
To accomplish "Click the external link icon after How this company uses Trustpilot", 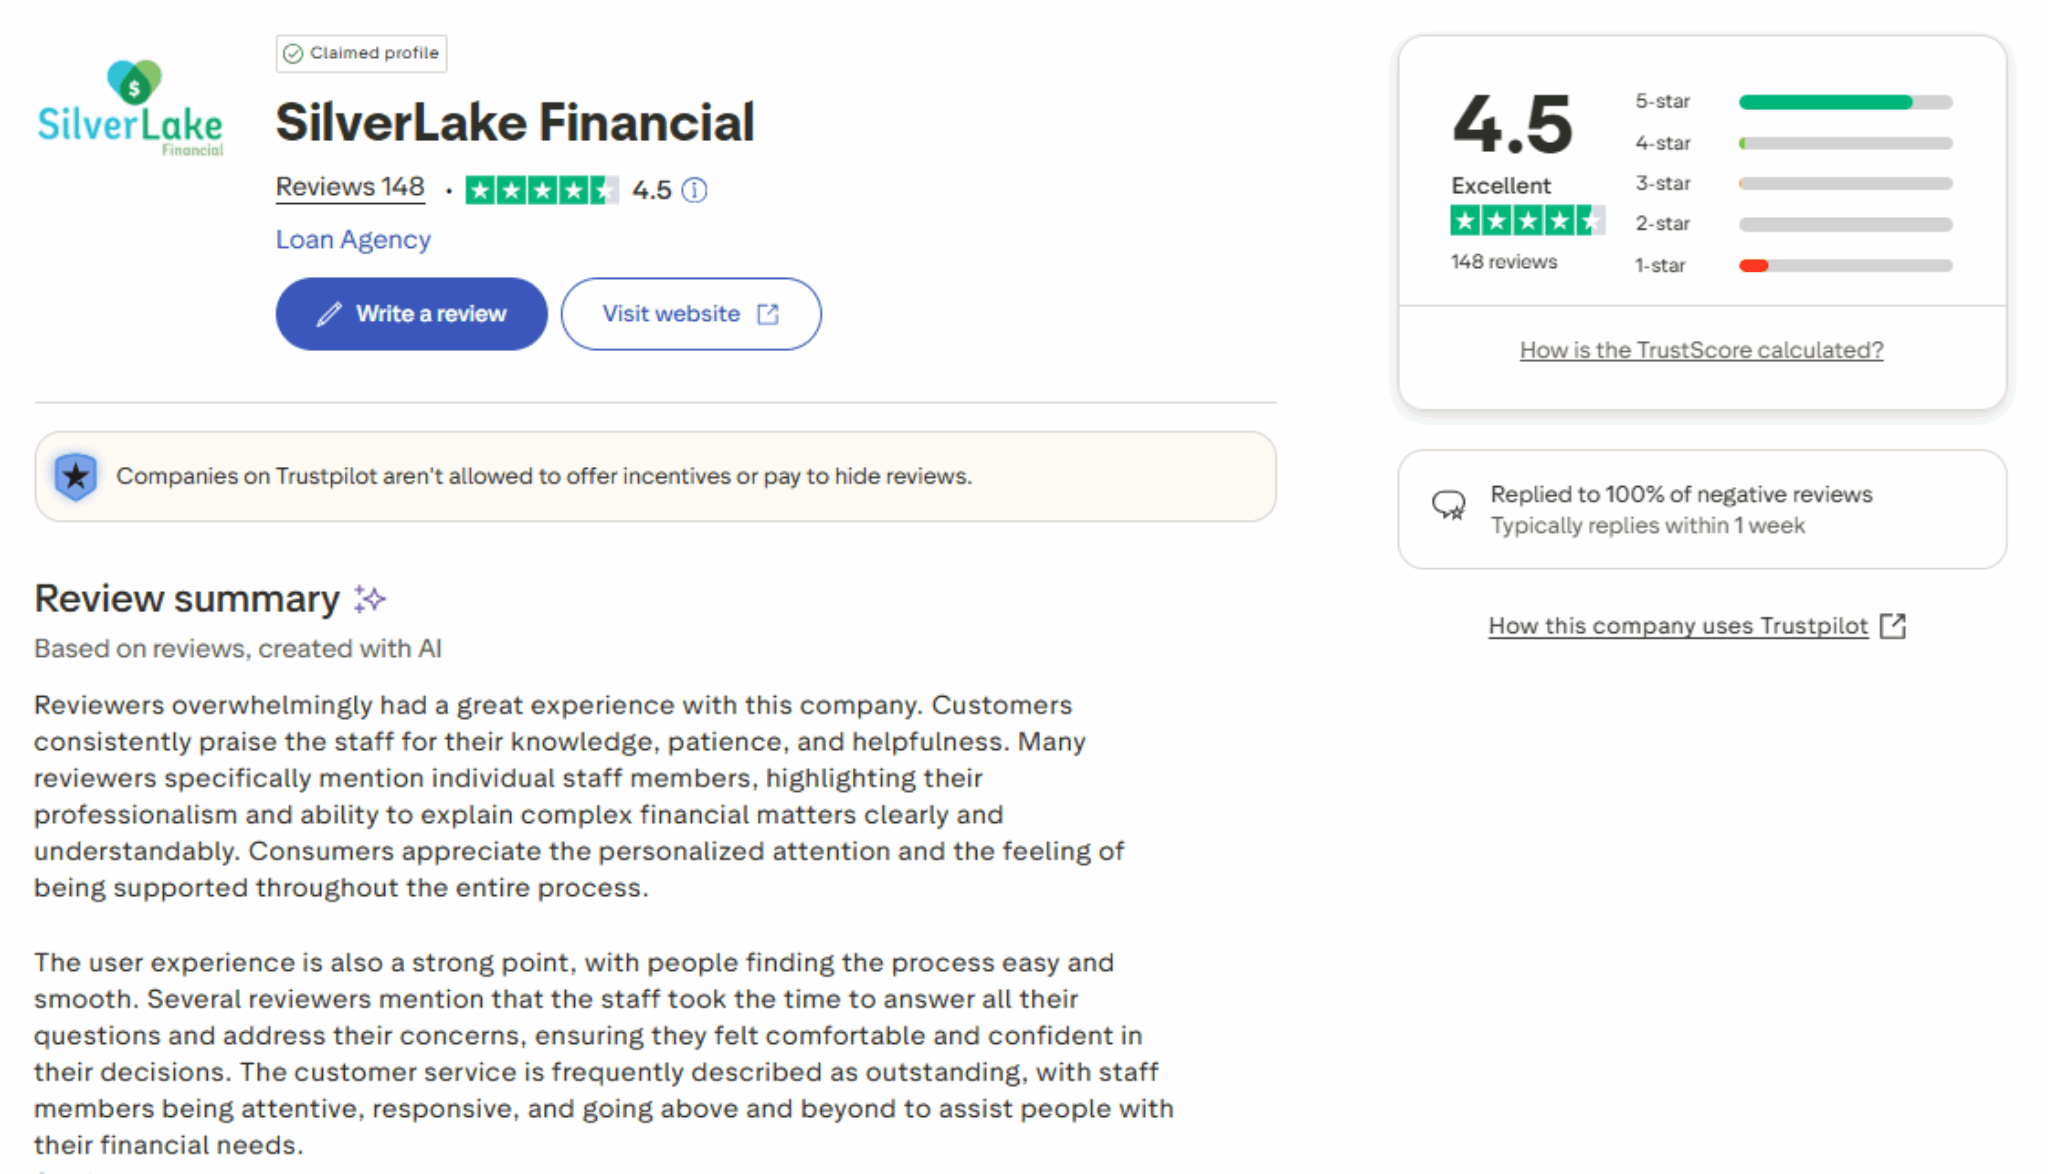I will 1894,625.
